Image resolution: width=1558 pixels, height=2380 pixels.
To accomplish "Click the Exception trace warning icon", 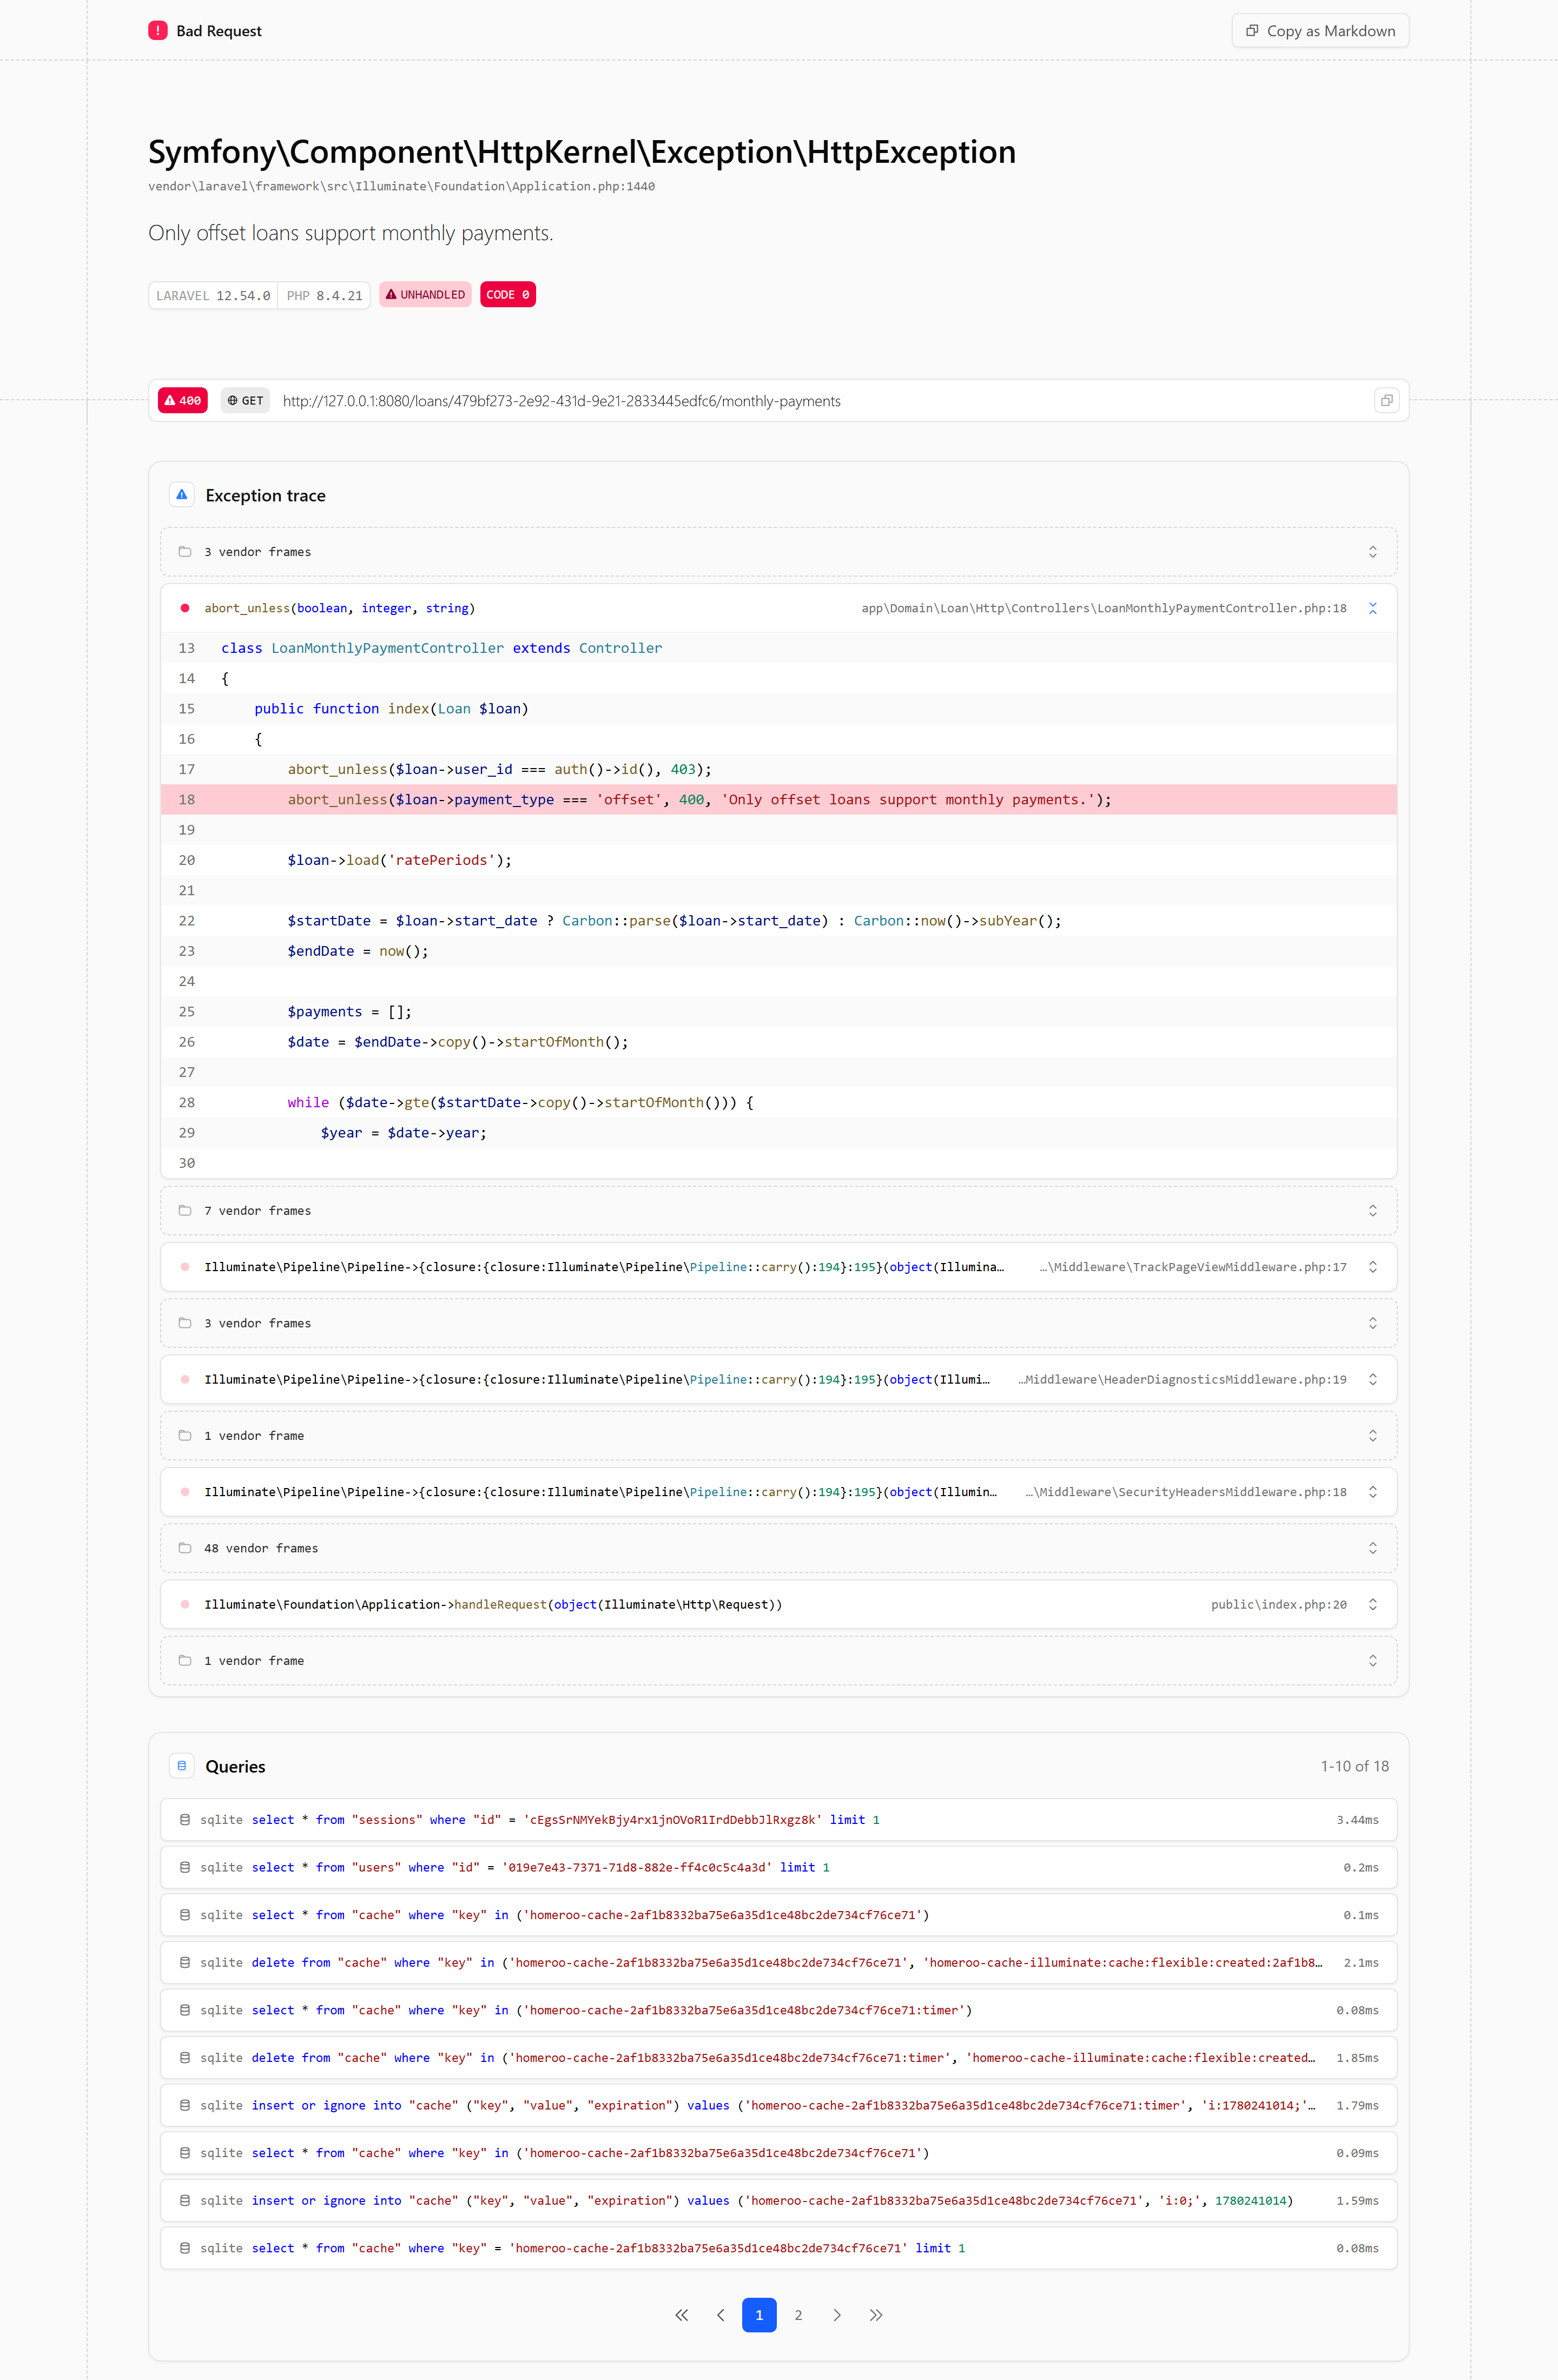I will (x=182, y=495).
